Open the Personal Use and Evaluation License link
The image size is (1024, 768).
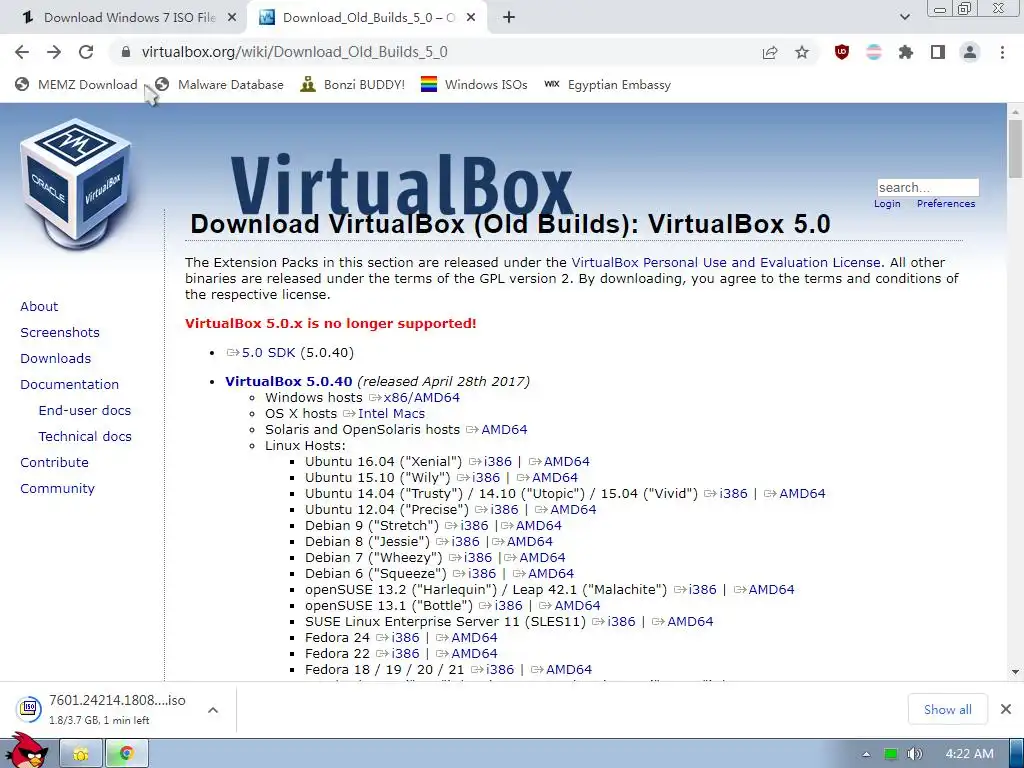726,263
